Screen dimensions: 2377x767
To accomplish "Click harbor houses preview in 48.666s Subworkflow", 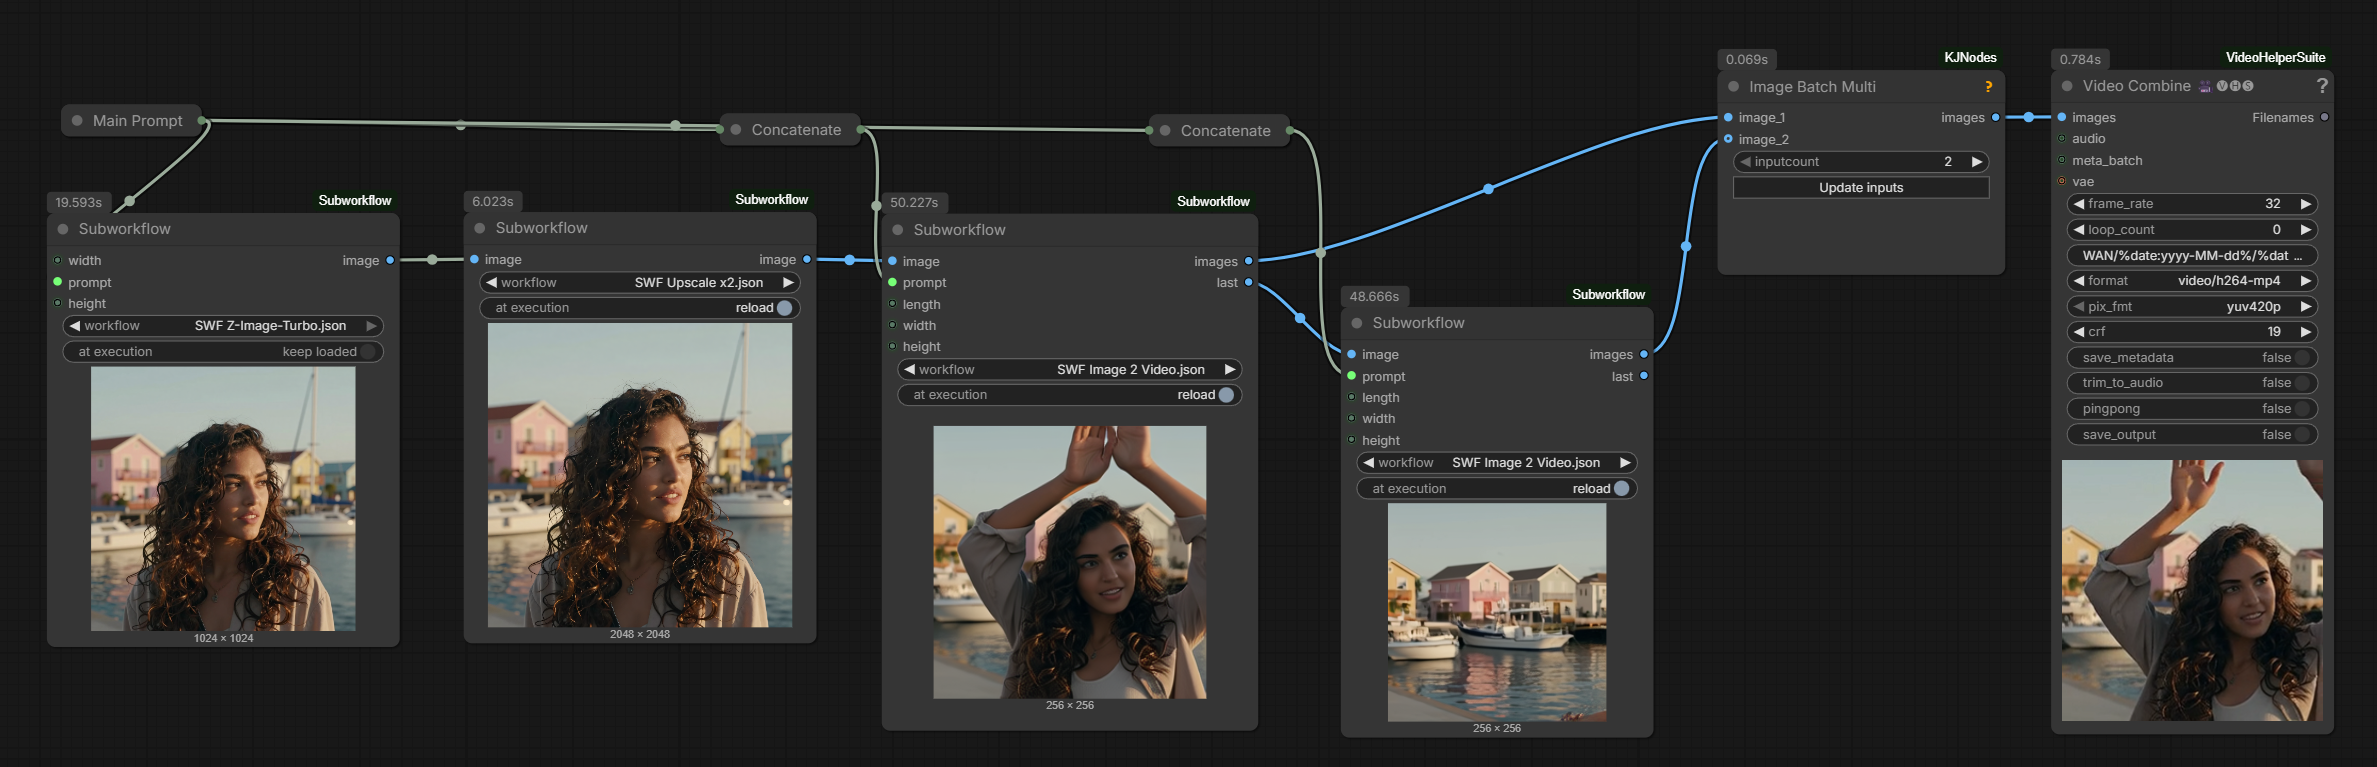I will pyautogui.click(x=1497, y=612).
